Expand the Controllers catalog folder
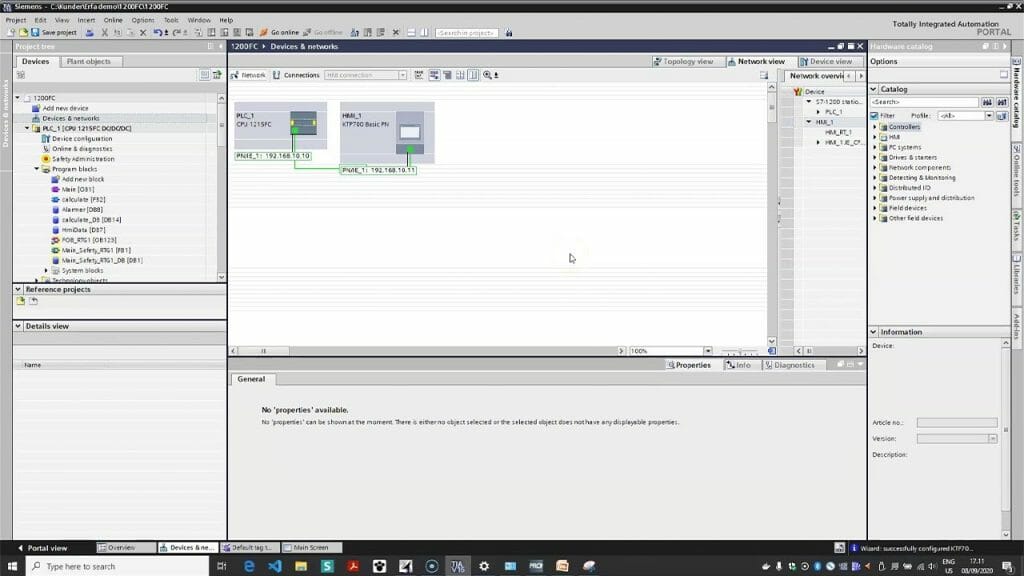The image size is (1024, 576). point(875,127)
